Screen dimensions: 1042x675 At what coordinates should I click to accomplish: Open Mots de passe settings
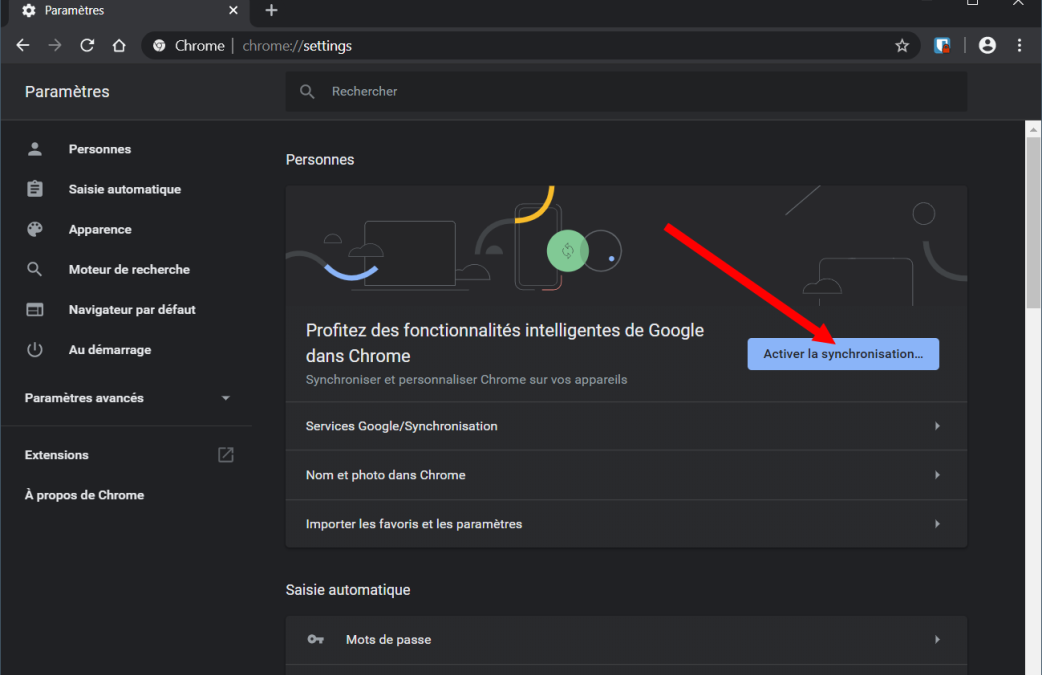point(625,640)
